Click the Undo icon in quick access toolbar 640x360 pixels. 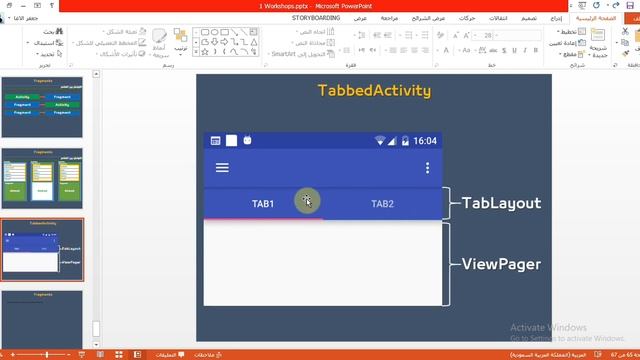(597, 5)
